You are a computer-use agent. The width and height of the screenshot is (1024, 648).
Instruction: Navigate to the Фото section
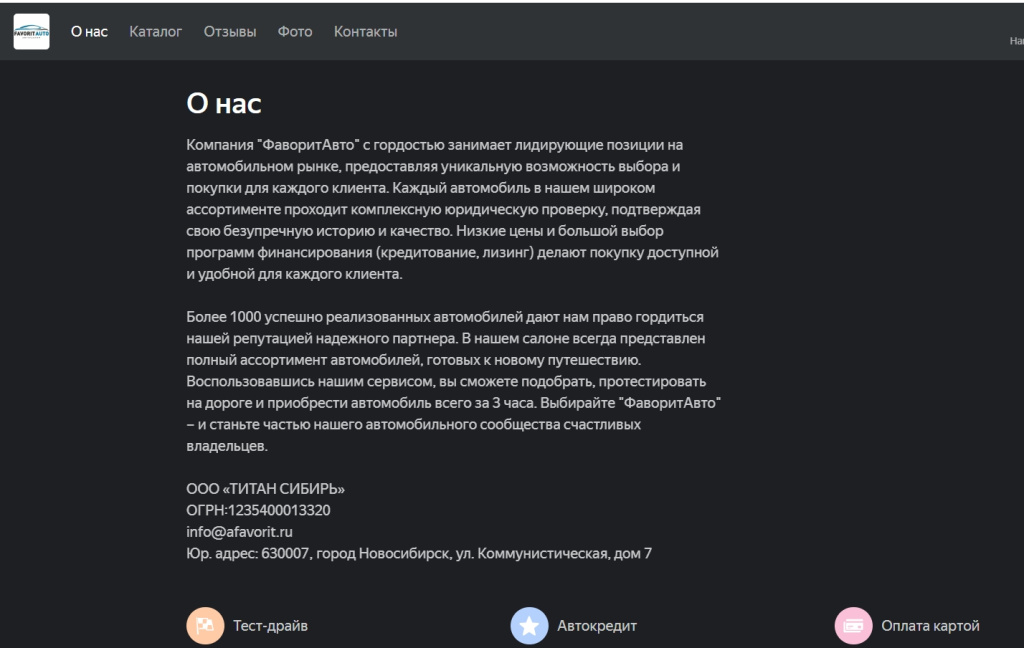pyautogui.click(x=294, y=31)
